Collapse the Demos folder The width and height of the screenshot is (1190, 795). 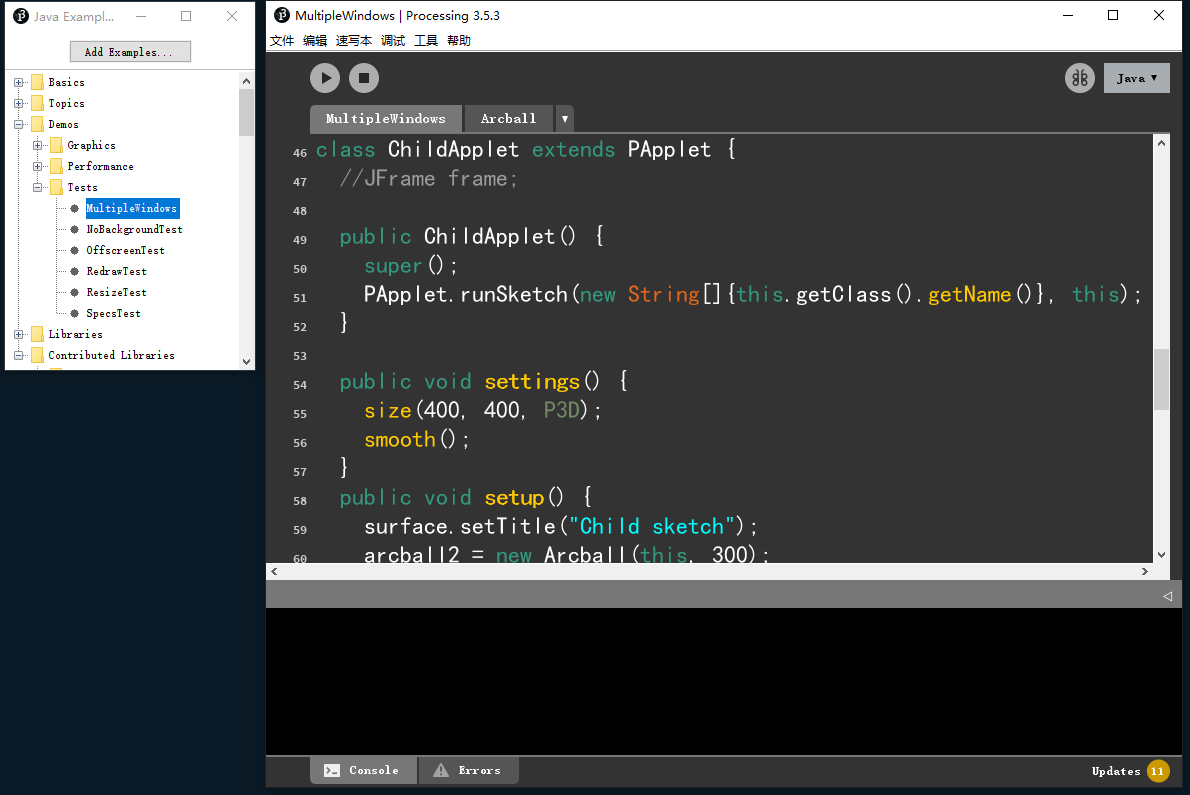click(19, 124)
